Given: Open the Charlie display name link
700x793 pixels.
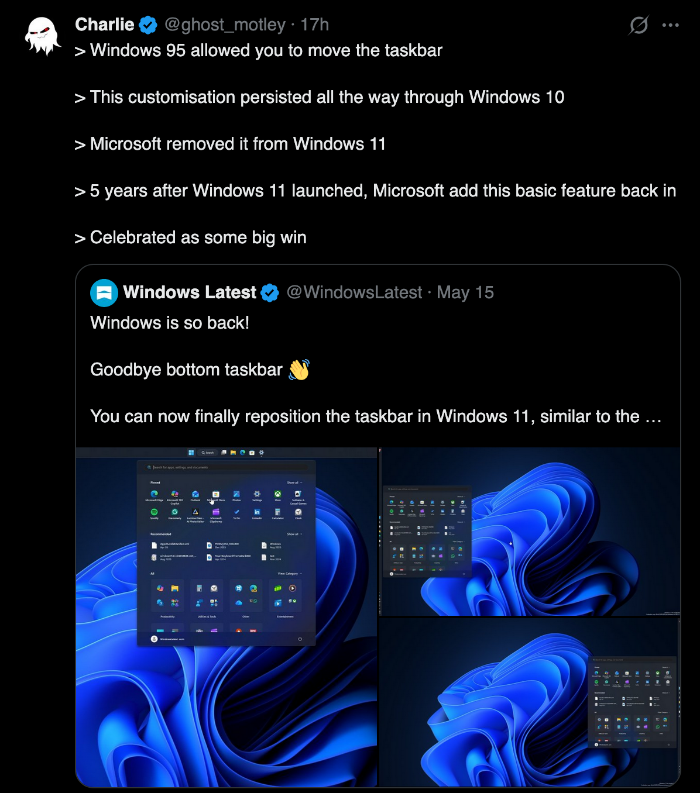Looking at the screenshot, I should (x=105, y=24).
